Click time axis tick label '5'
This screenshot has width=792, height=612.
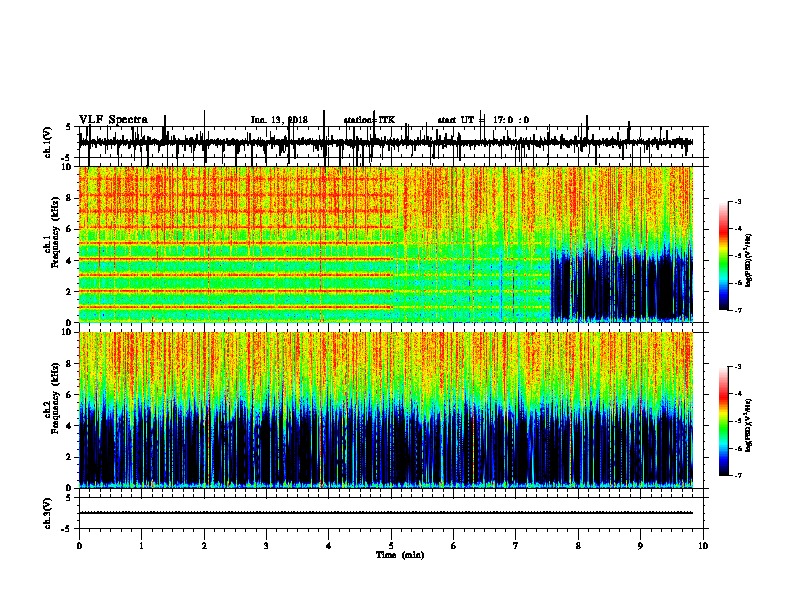coord(391,545)
